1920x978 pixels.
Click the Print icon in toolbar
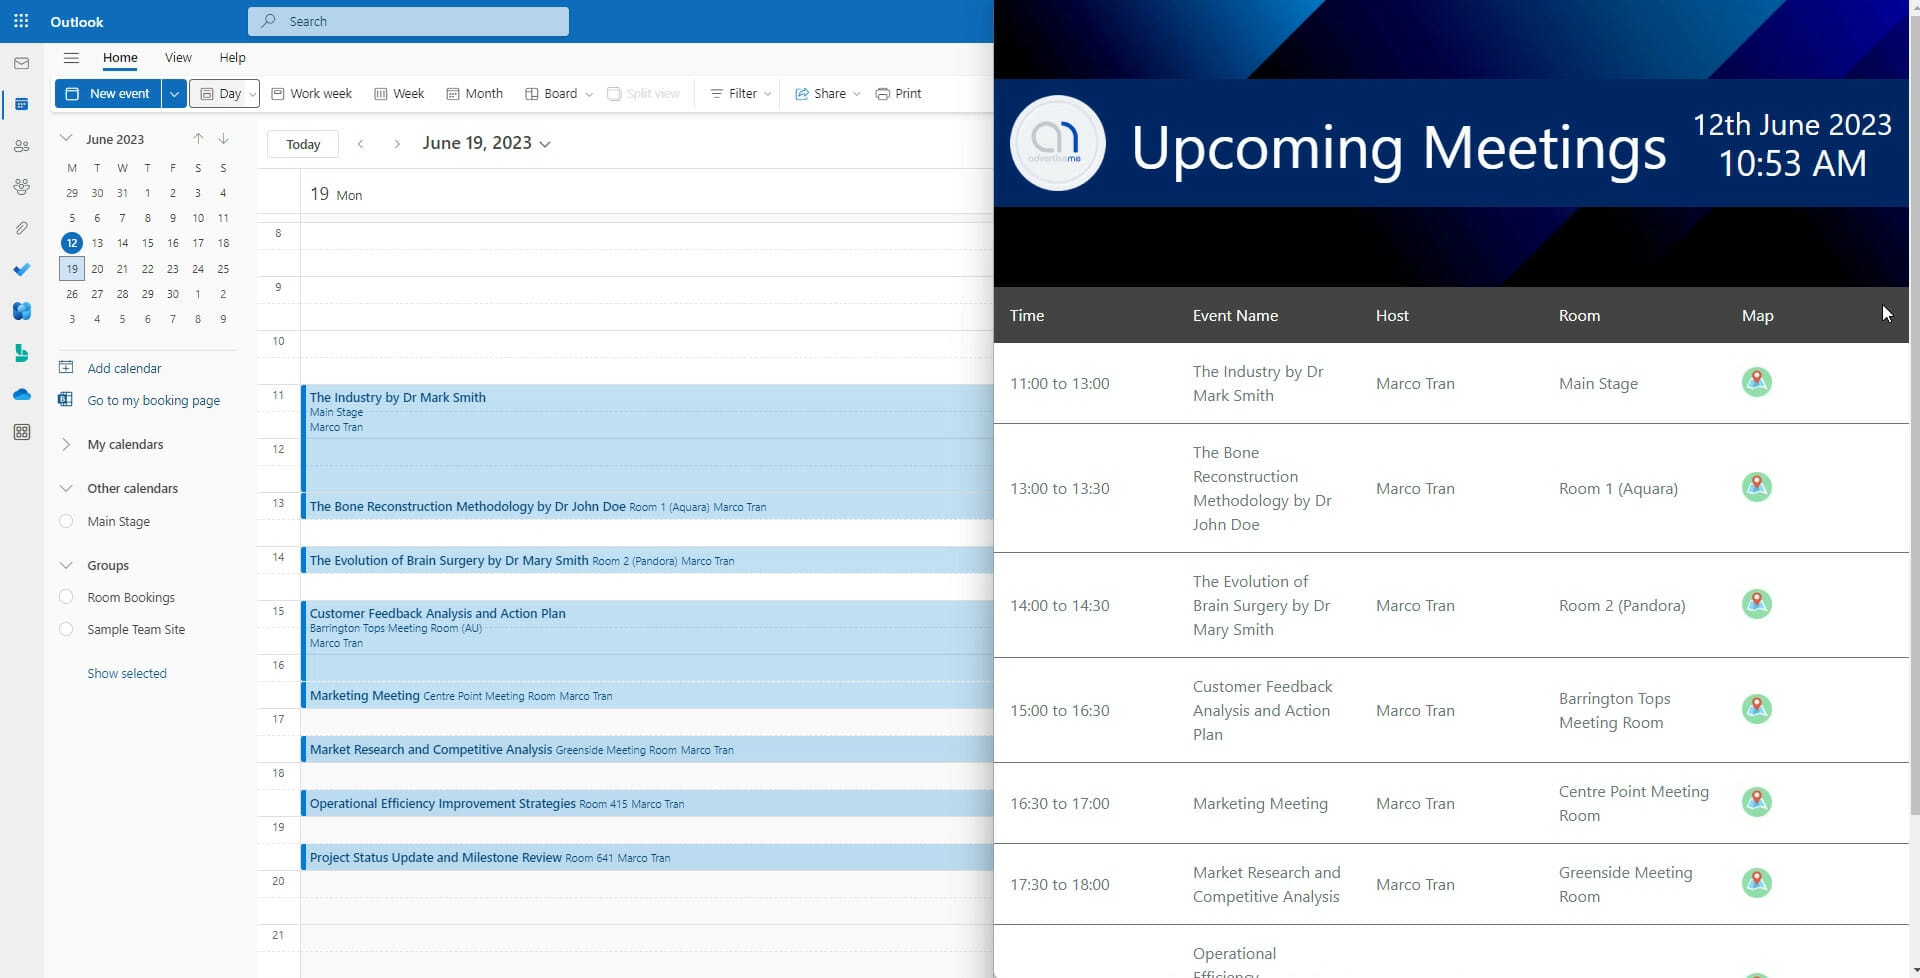pyautogui.click(x=897, y=93)
